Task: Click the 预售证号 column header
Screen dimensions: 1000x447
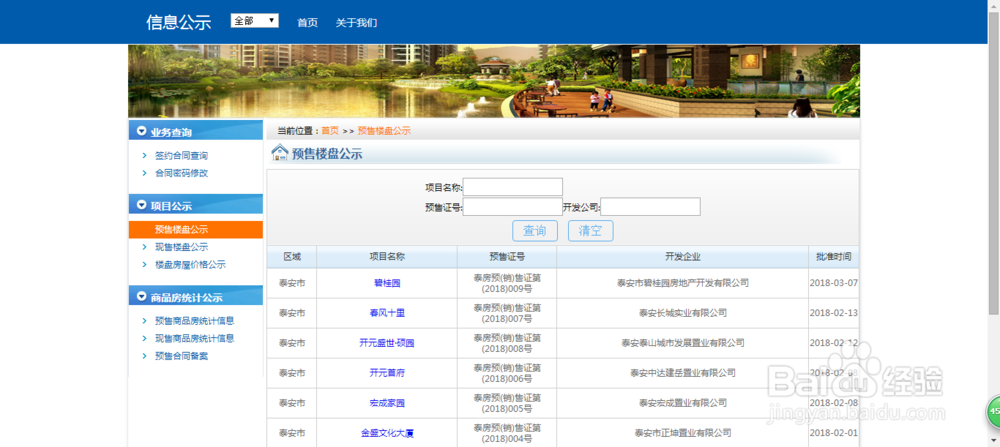Action: point(507,257)
